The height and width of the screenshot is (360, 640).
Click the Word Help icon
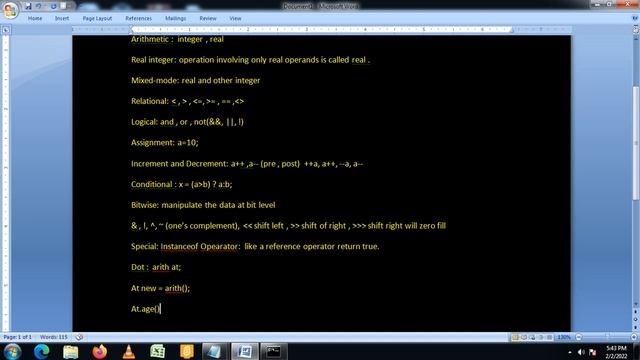[635, 18]
